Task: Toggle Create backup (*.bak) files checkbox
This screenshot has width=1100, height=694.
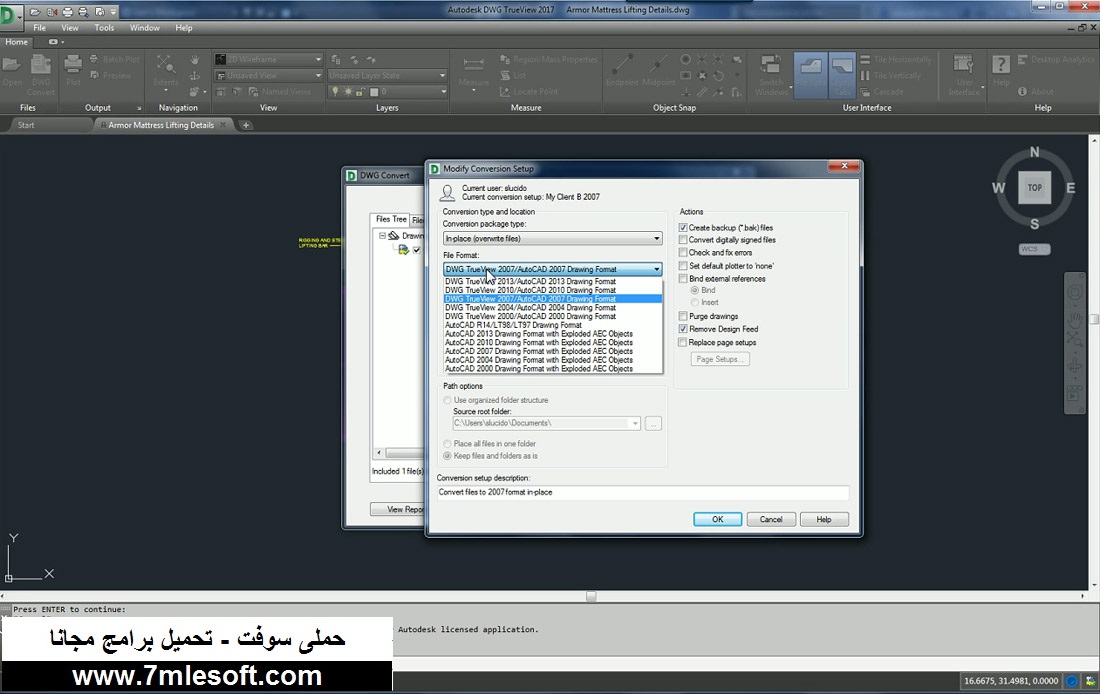Action: click(x=683, y=228)
